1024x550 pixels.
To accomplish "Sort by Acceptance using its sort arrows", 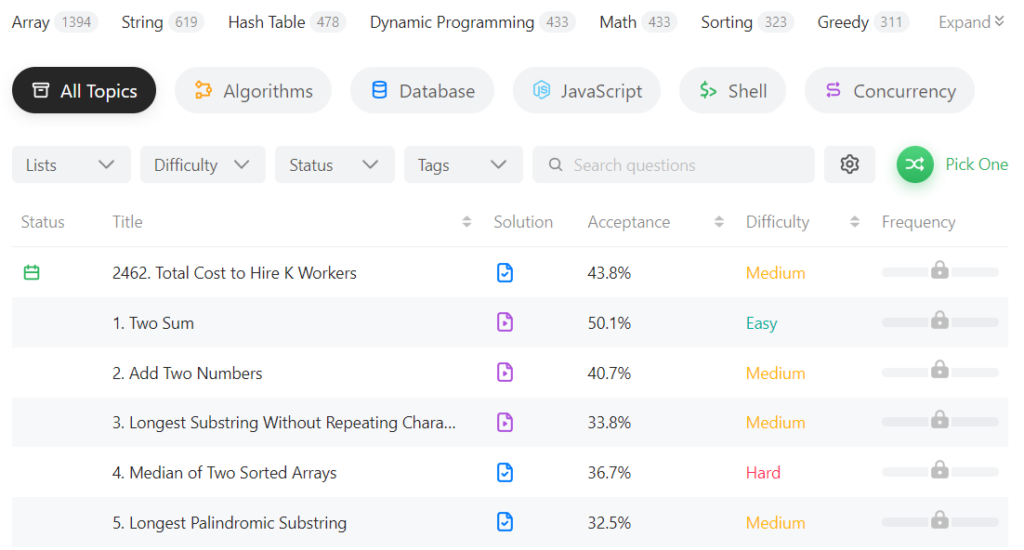I will coord(718,222).
